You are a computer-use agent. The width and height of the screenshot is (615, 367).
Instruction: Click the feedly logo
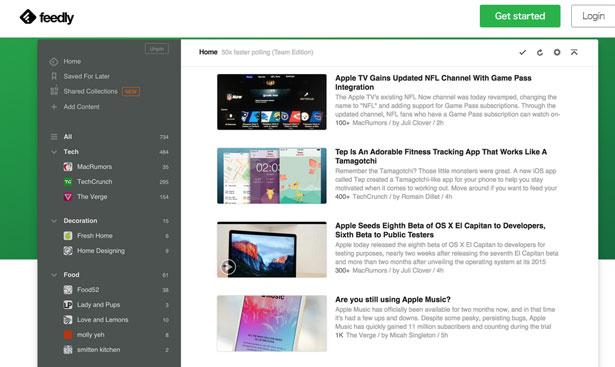(x=47, y=17)
